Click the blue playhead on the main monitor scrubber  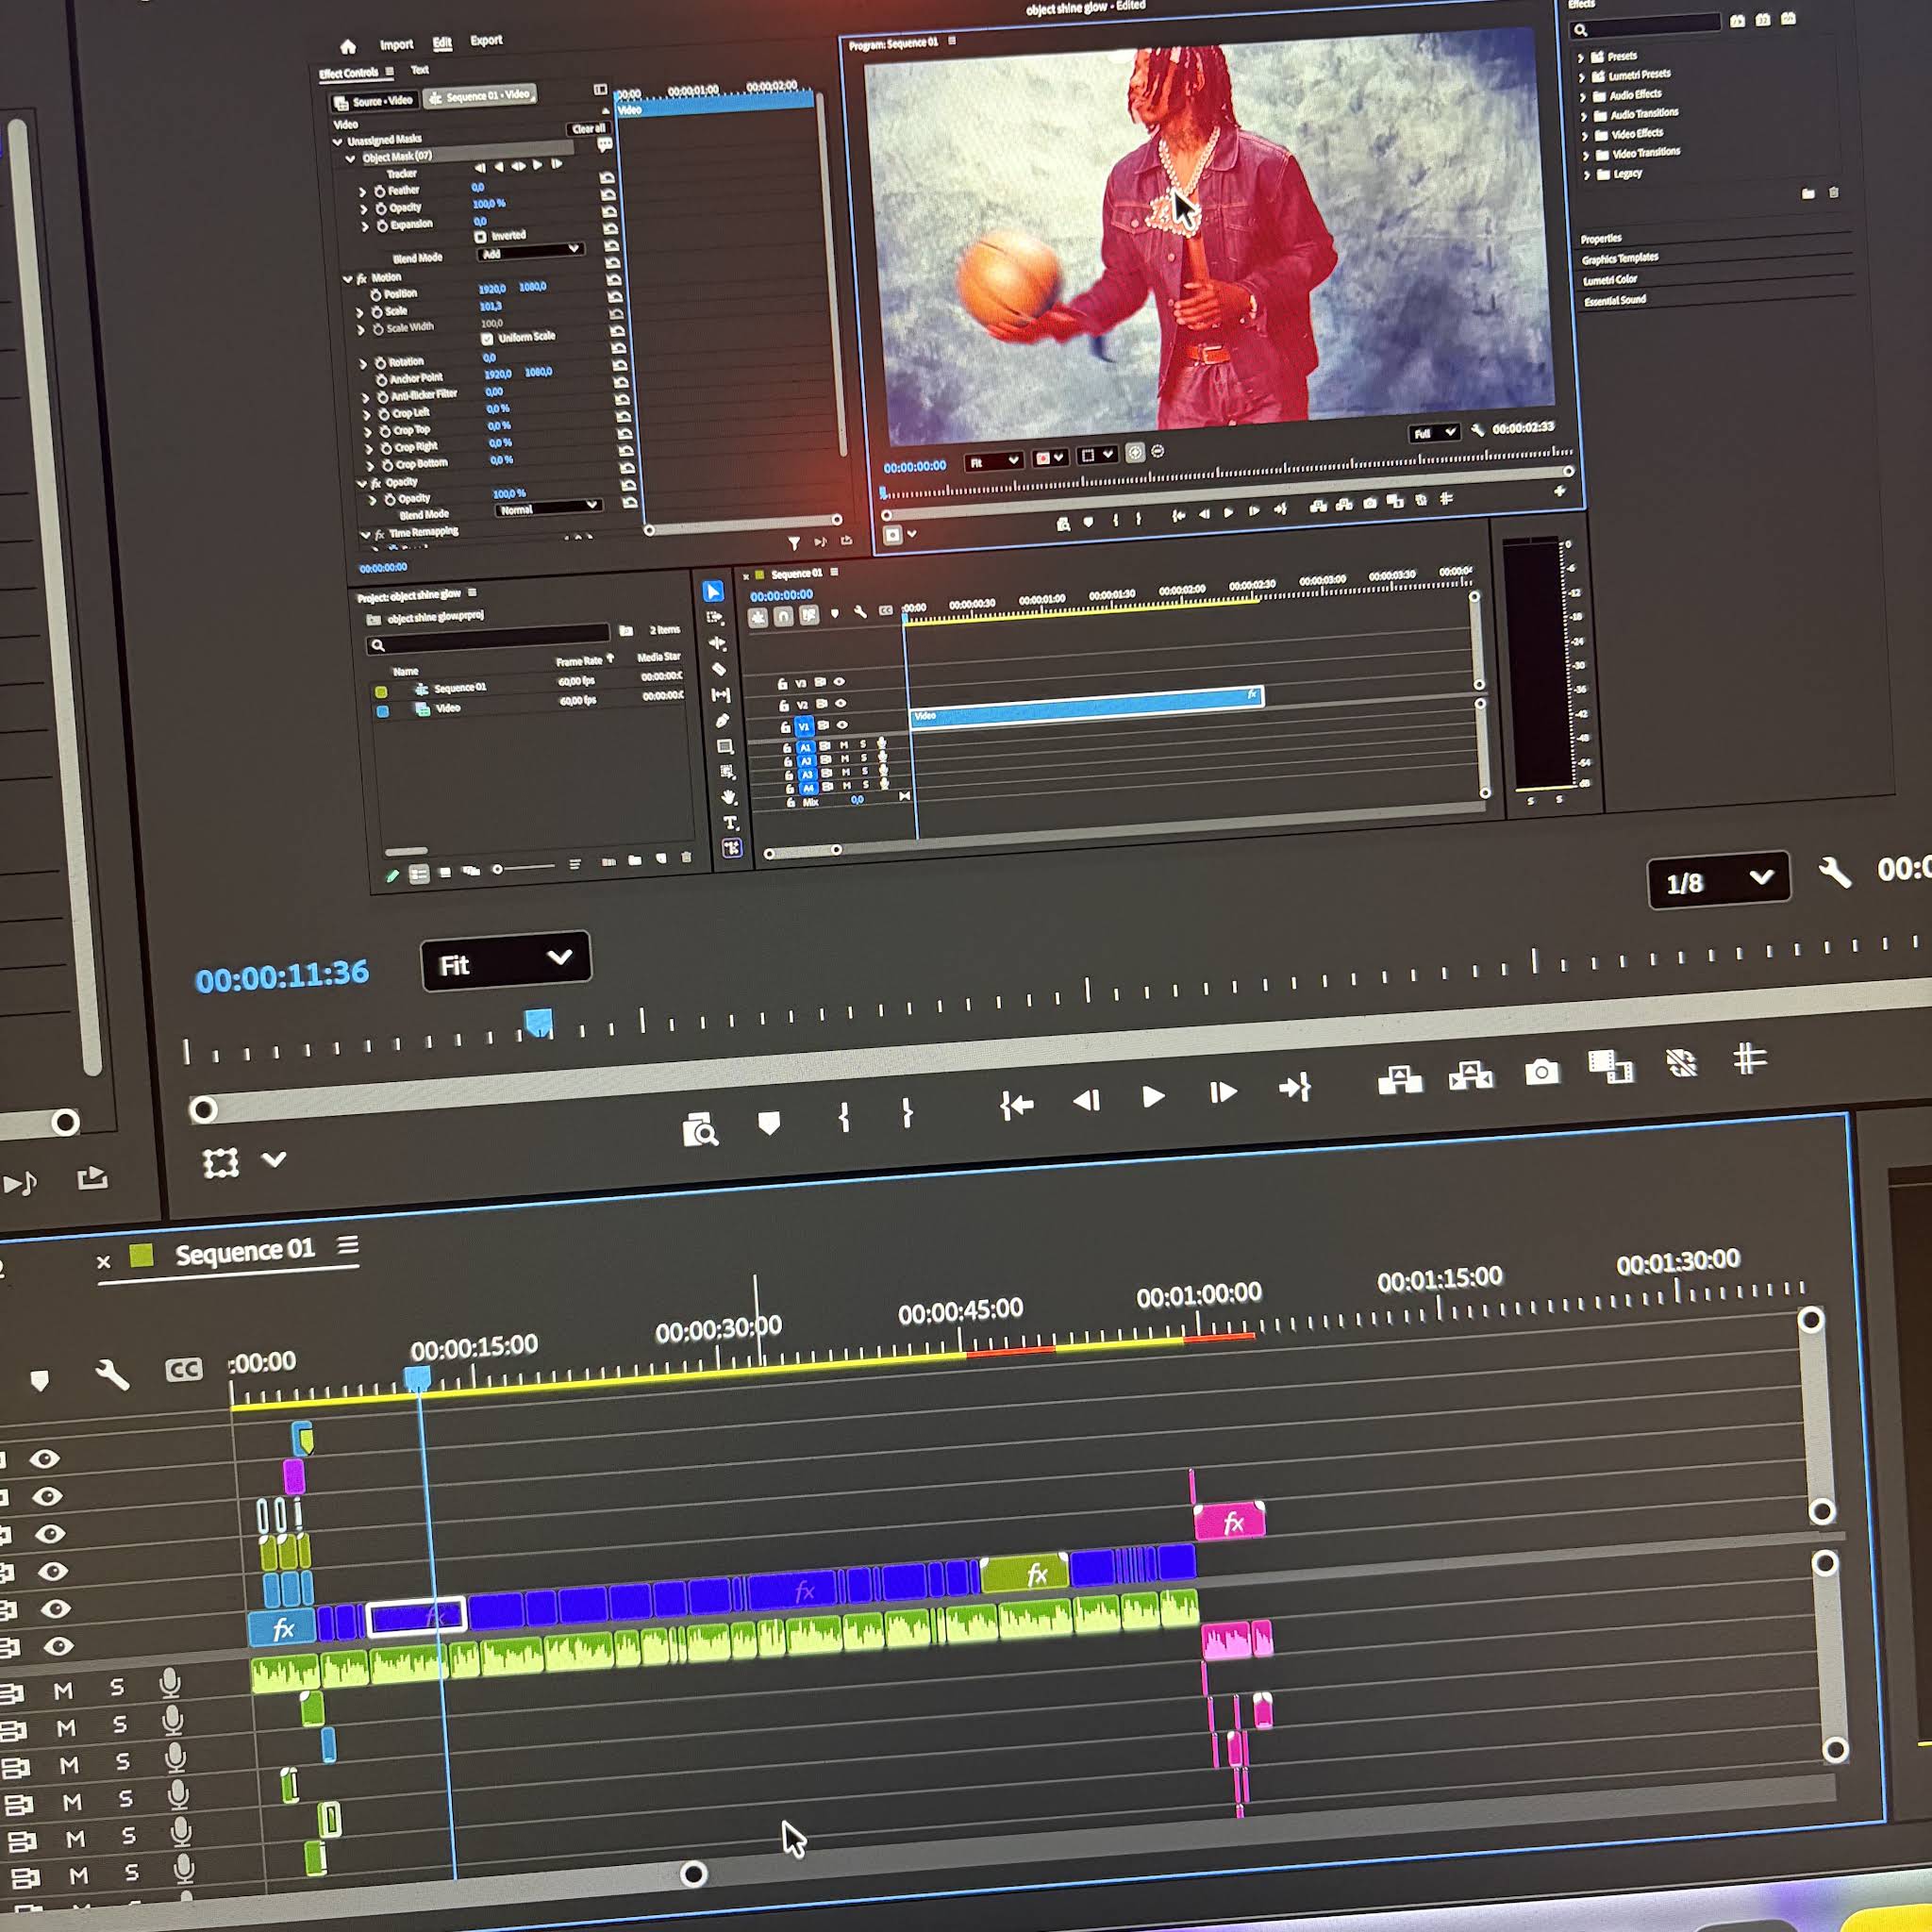click(x=539, y=1022)
